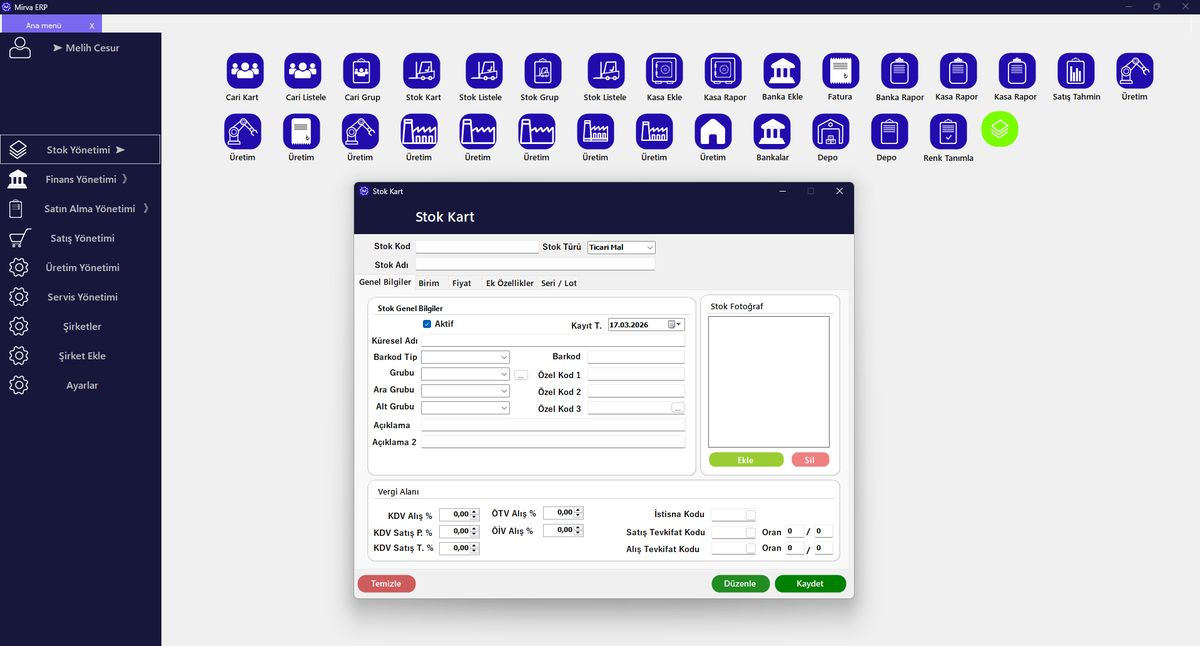Click the Stok Yönetimi layers icon in sidebar
The width and height of the screenshot is (1200, 646).
[x=18, y=150]
